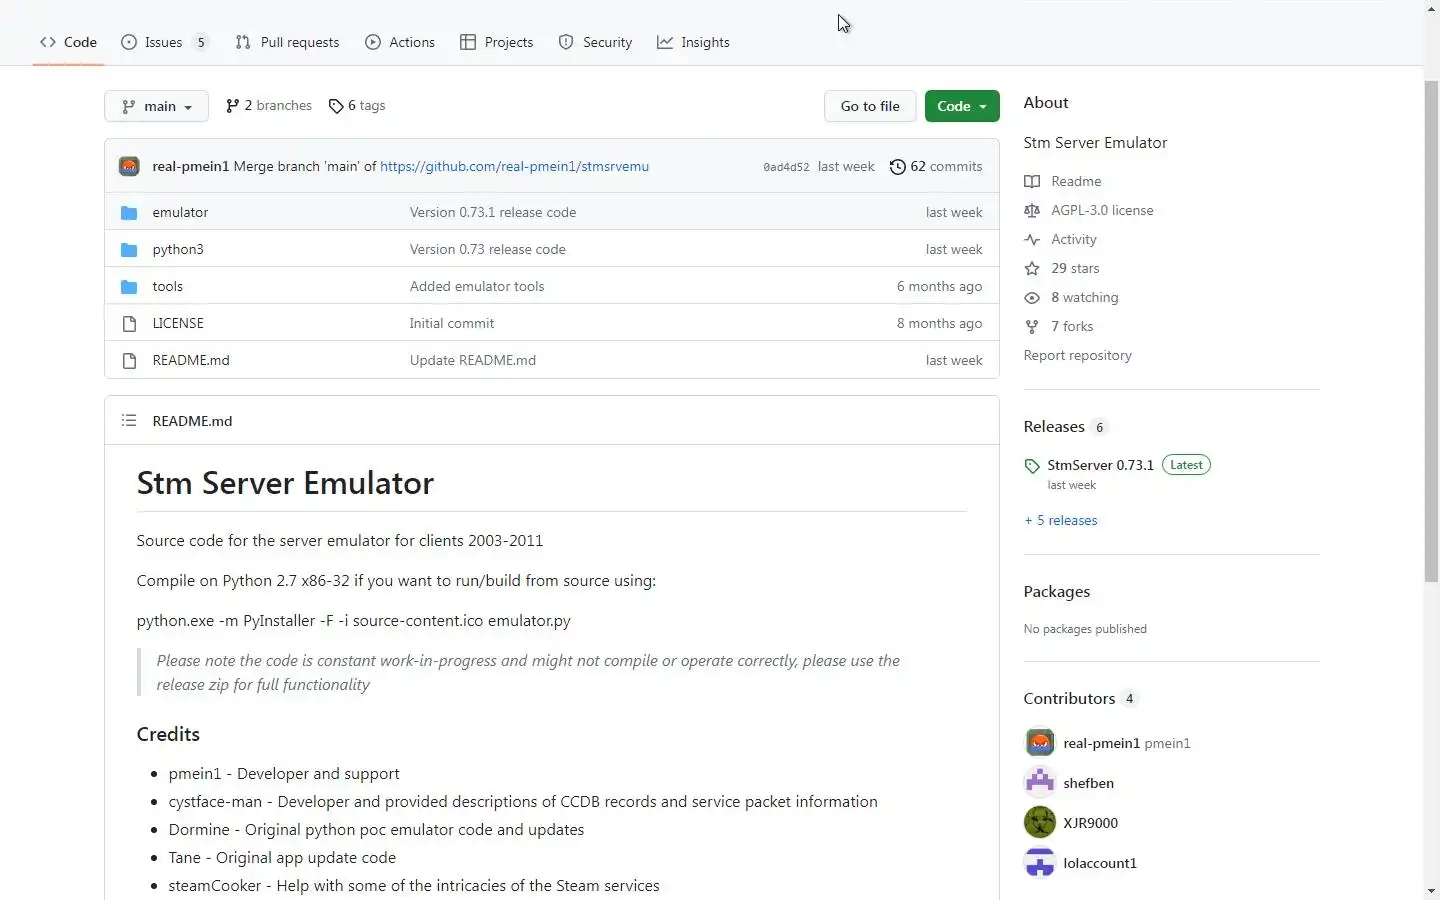The height and width of the screenshot is (900, 1440).
Task: Open the Projects tab
Action: pos(497,42)
